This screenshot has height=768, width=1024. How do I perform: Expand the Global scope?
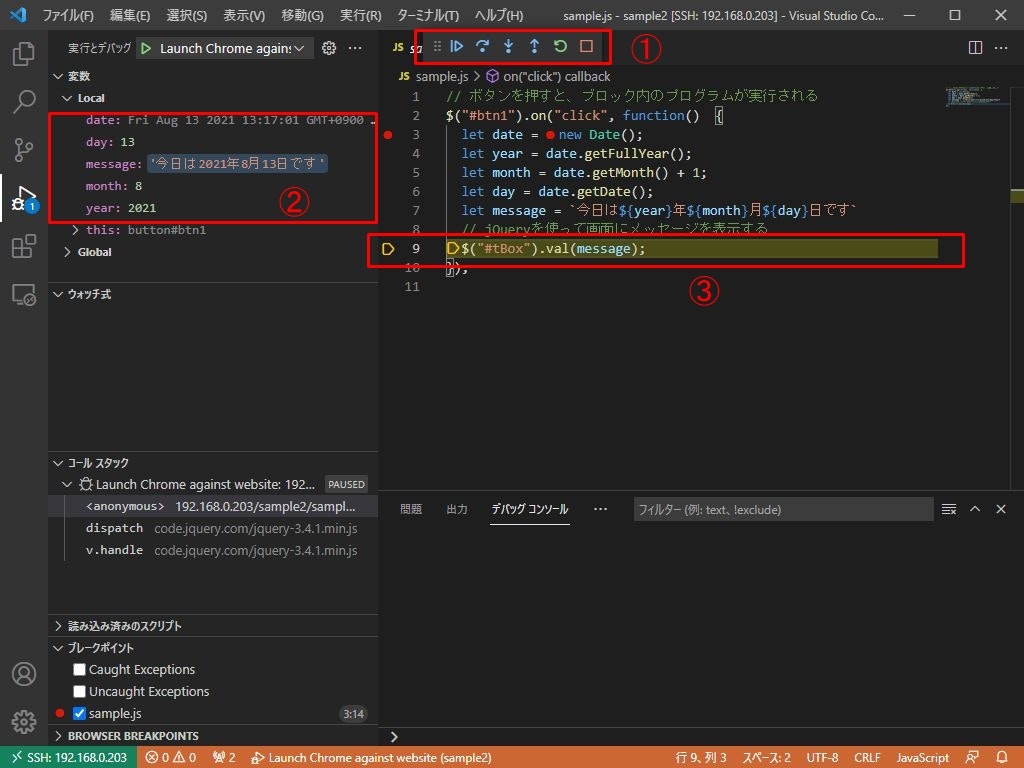click(67, 252)
